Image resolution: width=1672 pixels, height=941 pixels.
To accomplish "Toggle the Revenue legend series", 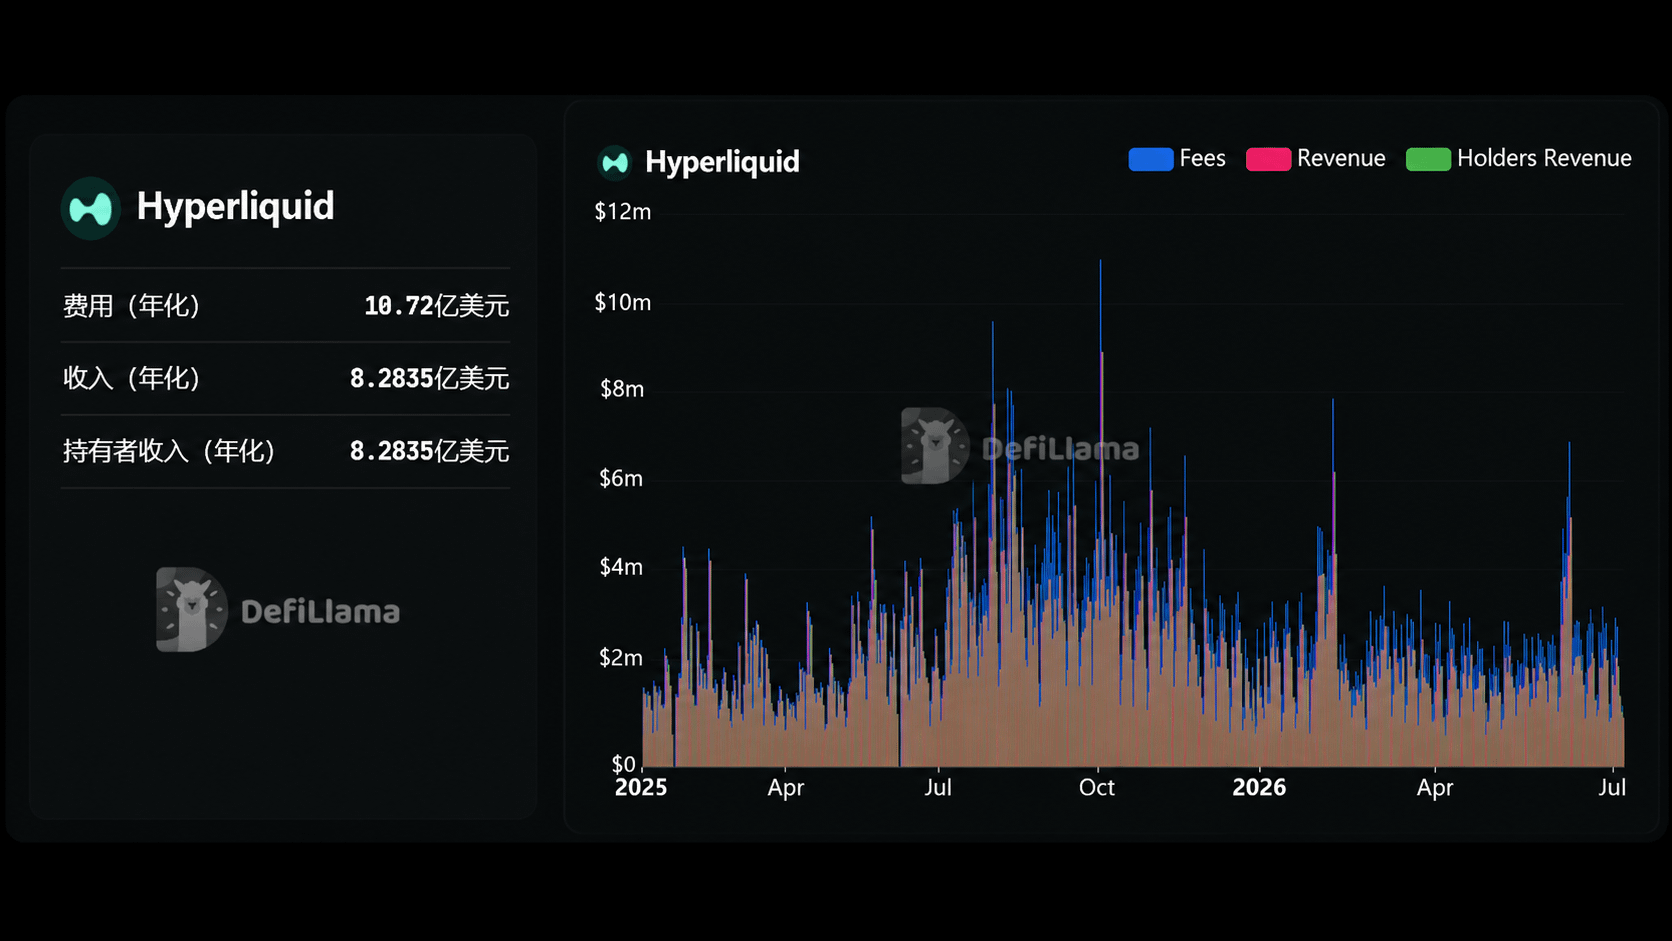I will click(x=1316, y=158).
